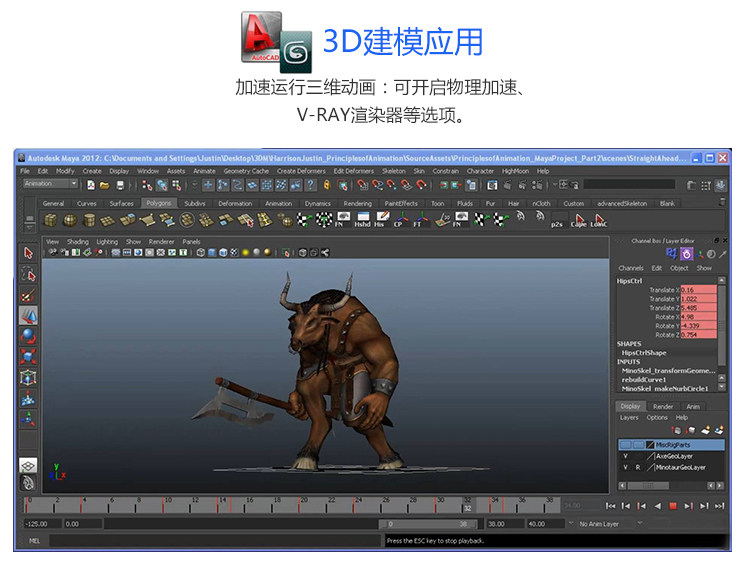Image resolution: width=750 pixels, height=571 pixels.
Task: Click the lock selection padlock icon
Action: click(x=327, y=185)
